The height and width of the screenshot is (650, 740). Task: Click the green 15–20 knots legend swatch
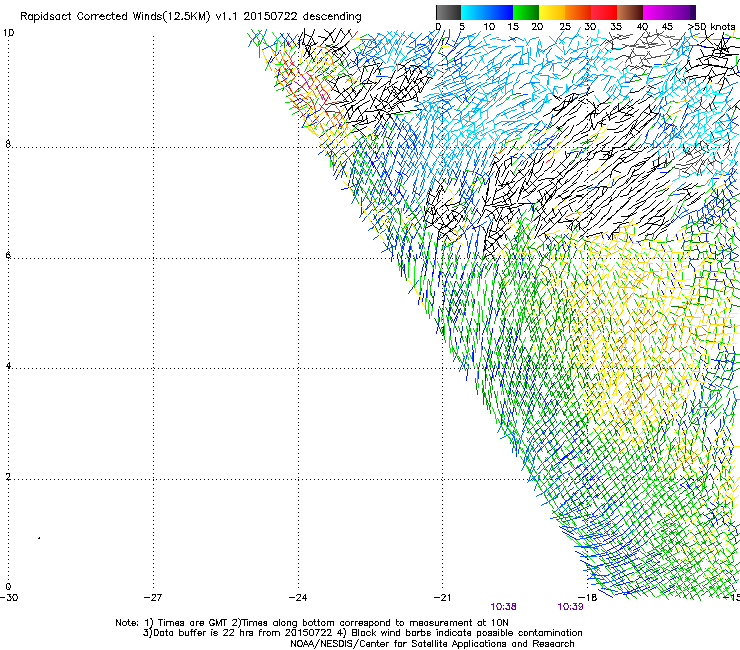[x=526, y=12]
